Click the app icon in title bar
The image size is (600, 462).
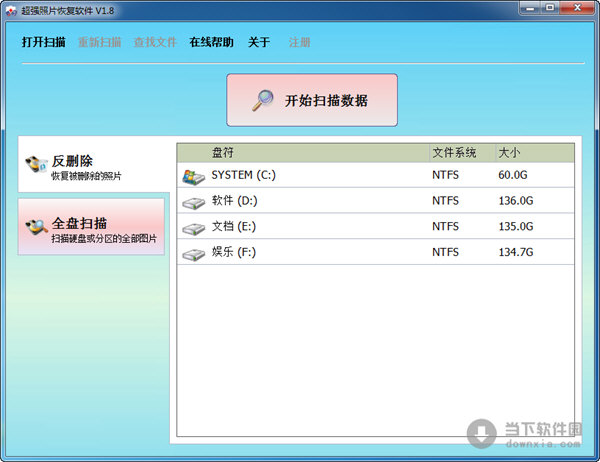click(11, 9)
